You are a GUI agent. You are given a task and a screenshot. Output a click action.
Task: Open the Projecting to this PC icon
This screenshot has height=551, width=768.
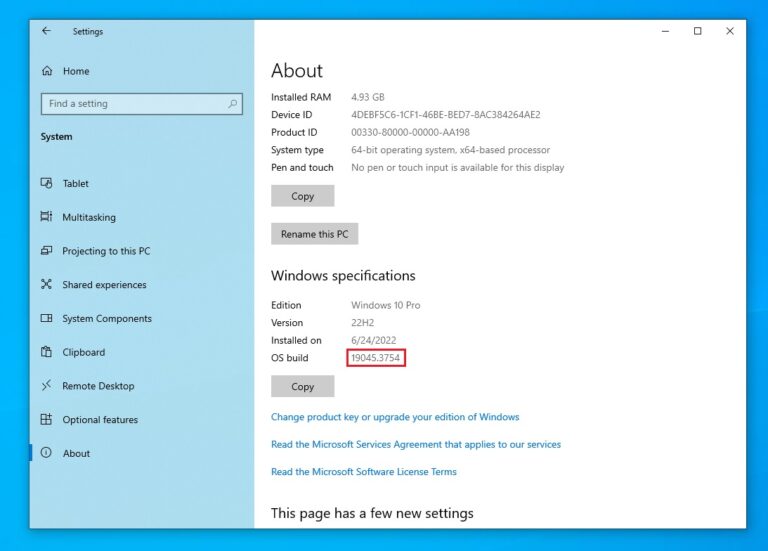coord(46,251)
